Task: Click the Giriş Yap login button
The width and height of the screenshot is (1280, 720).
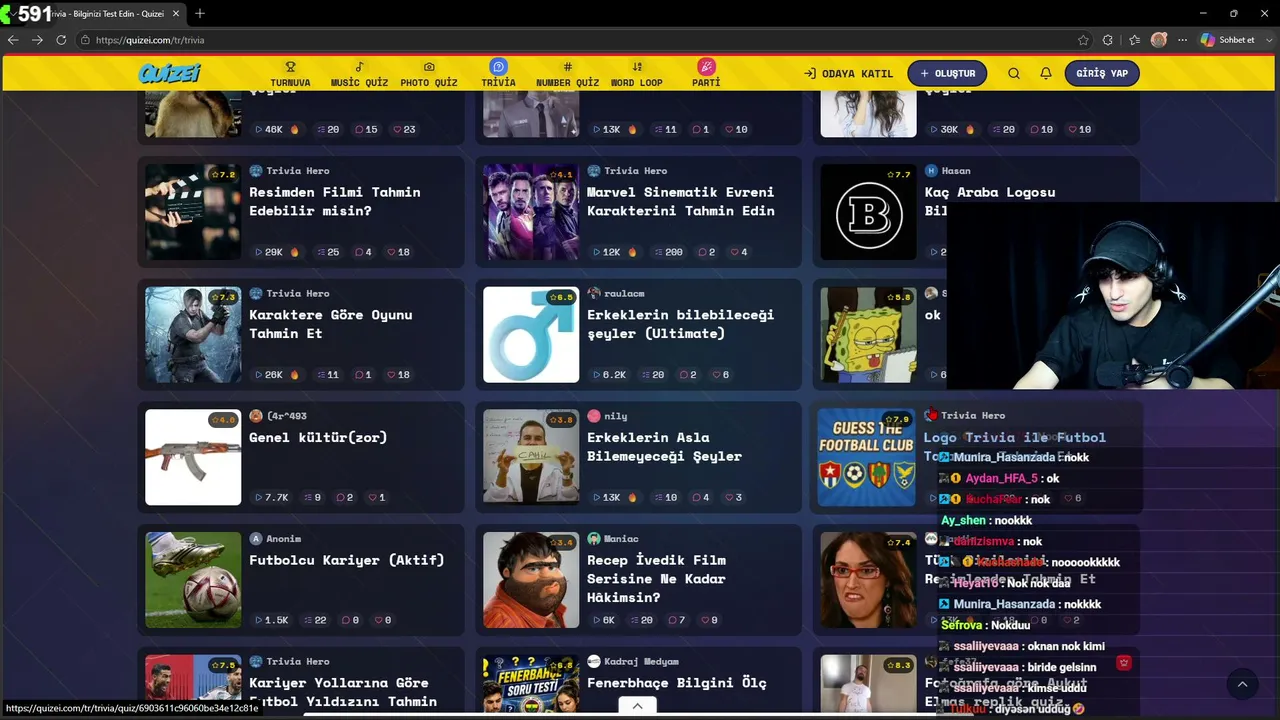Action: pyautogui.click(x=1102, y=73)
